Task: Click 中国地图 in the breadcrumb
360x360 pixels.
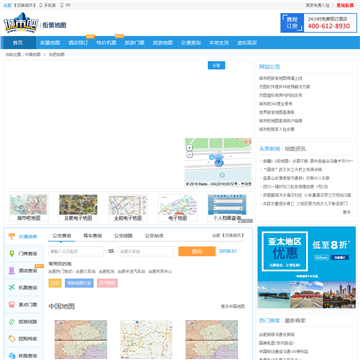Action: click(x=33, y=54)
